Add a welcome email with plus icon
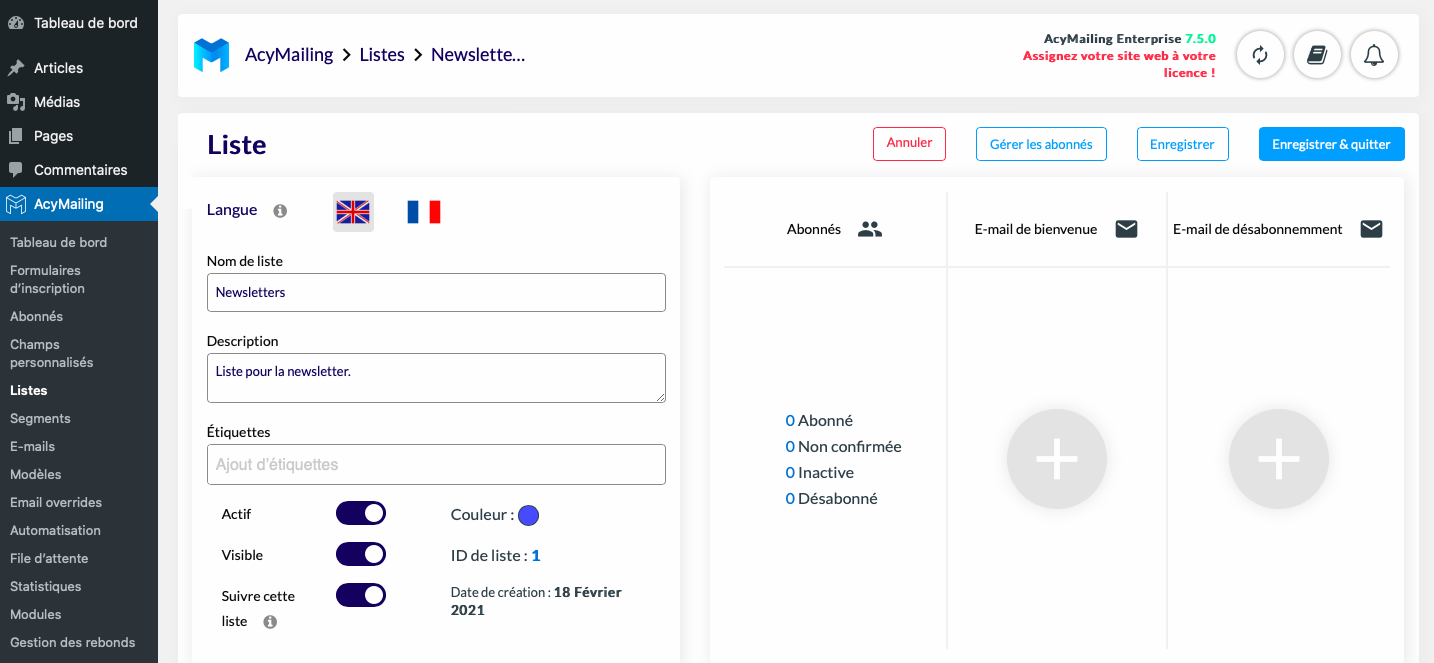The width and height of the screenshot is (1434, 663). 1057,459
